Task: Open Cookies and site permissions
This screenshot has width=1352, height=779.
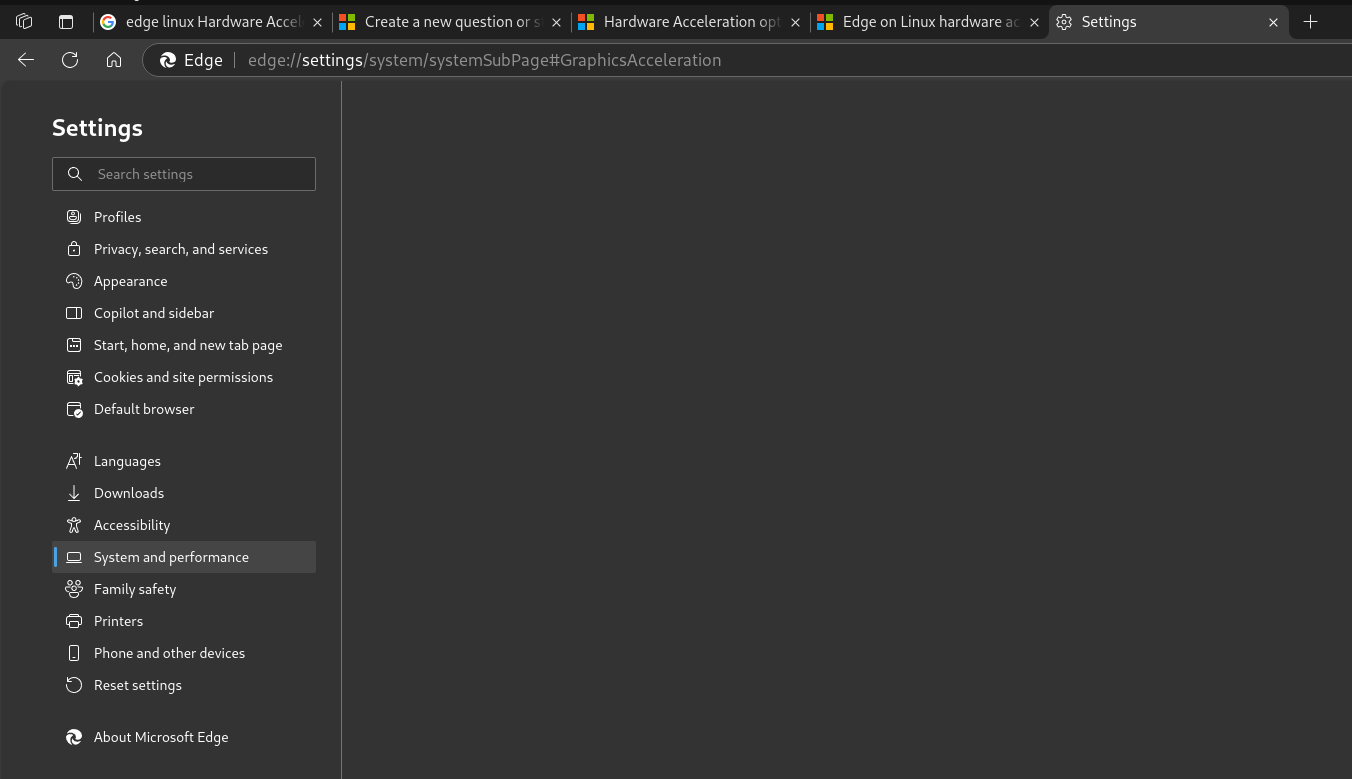Action: pos(184,377)
